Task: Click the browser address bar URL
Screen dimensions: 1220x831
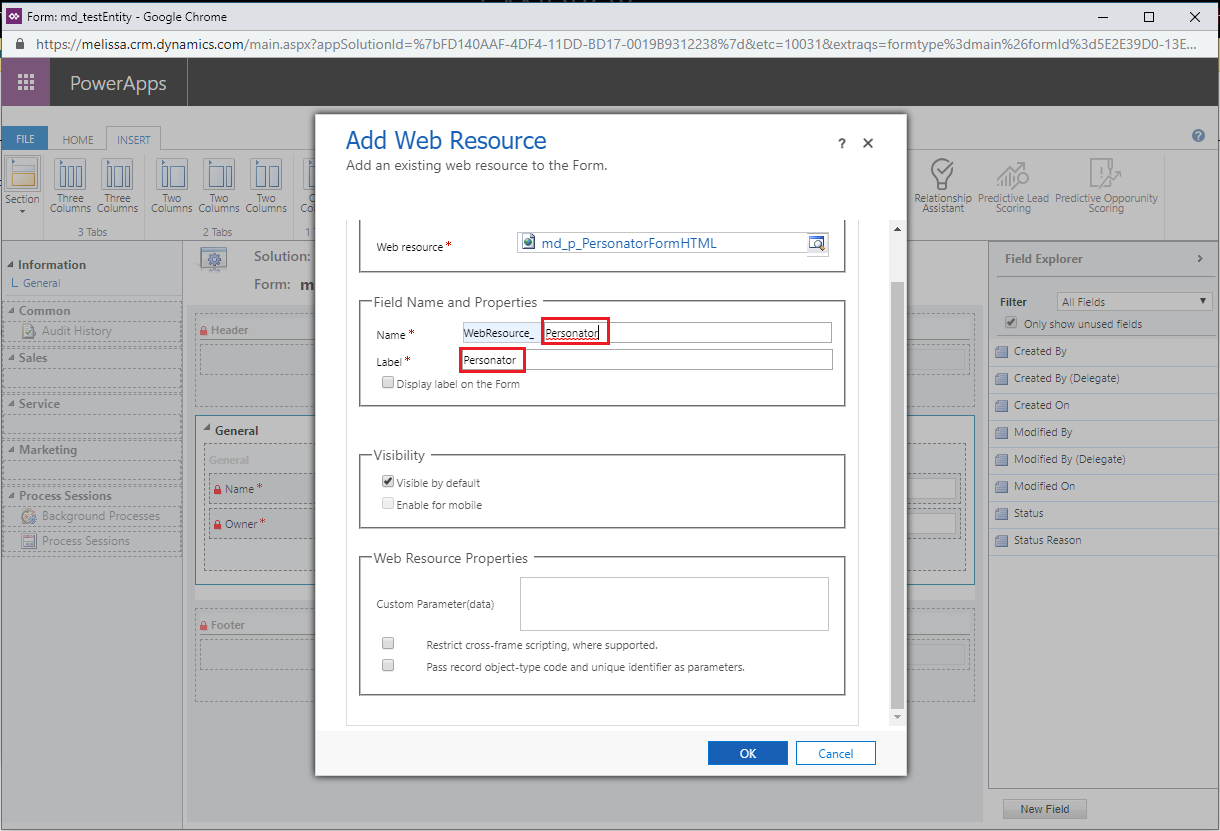Action: [x=615, y=44]
